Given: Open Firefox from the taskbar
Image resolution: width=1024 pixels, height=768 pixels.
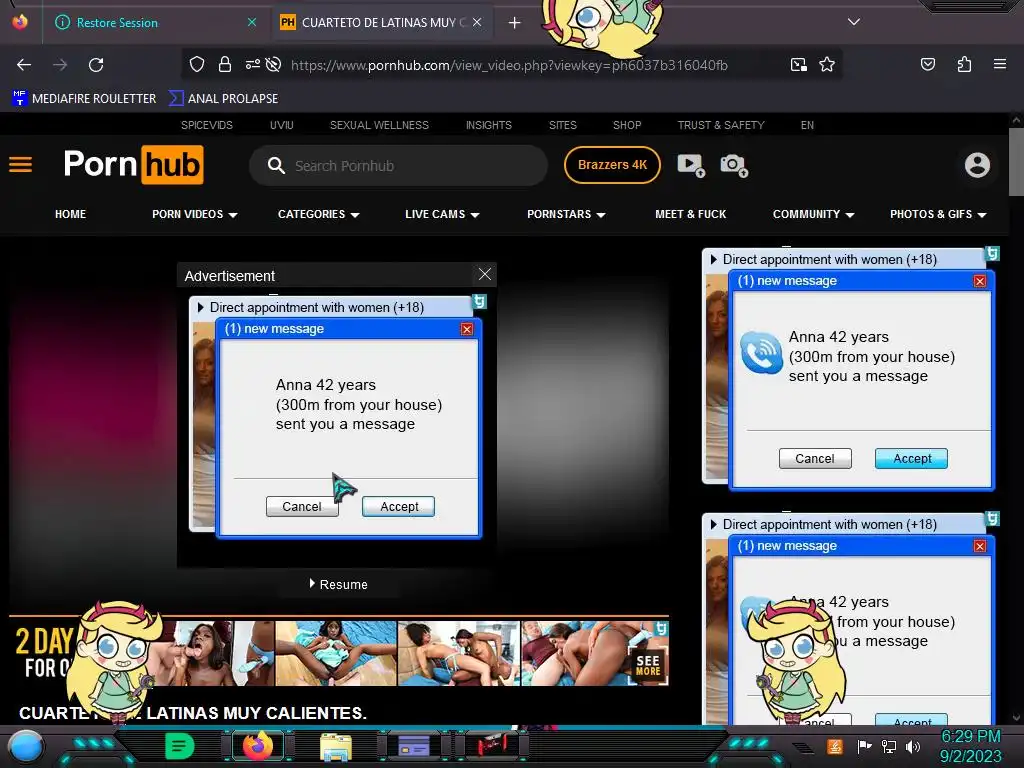Looking at the screenshot, I should click(x=257, y=746).
